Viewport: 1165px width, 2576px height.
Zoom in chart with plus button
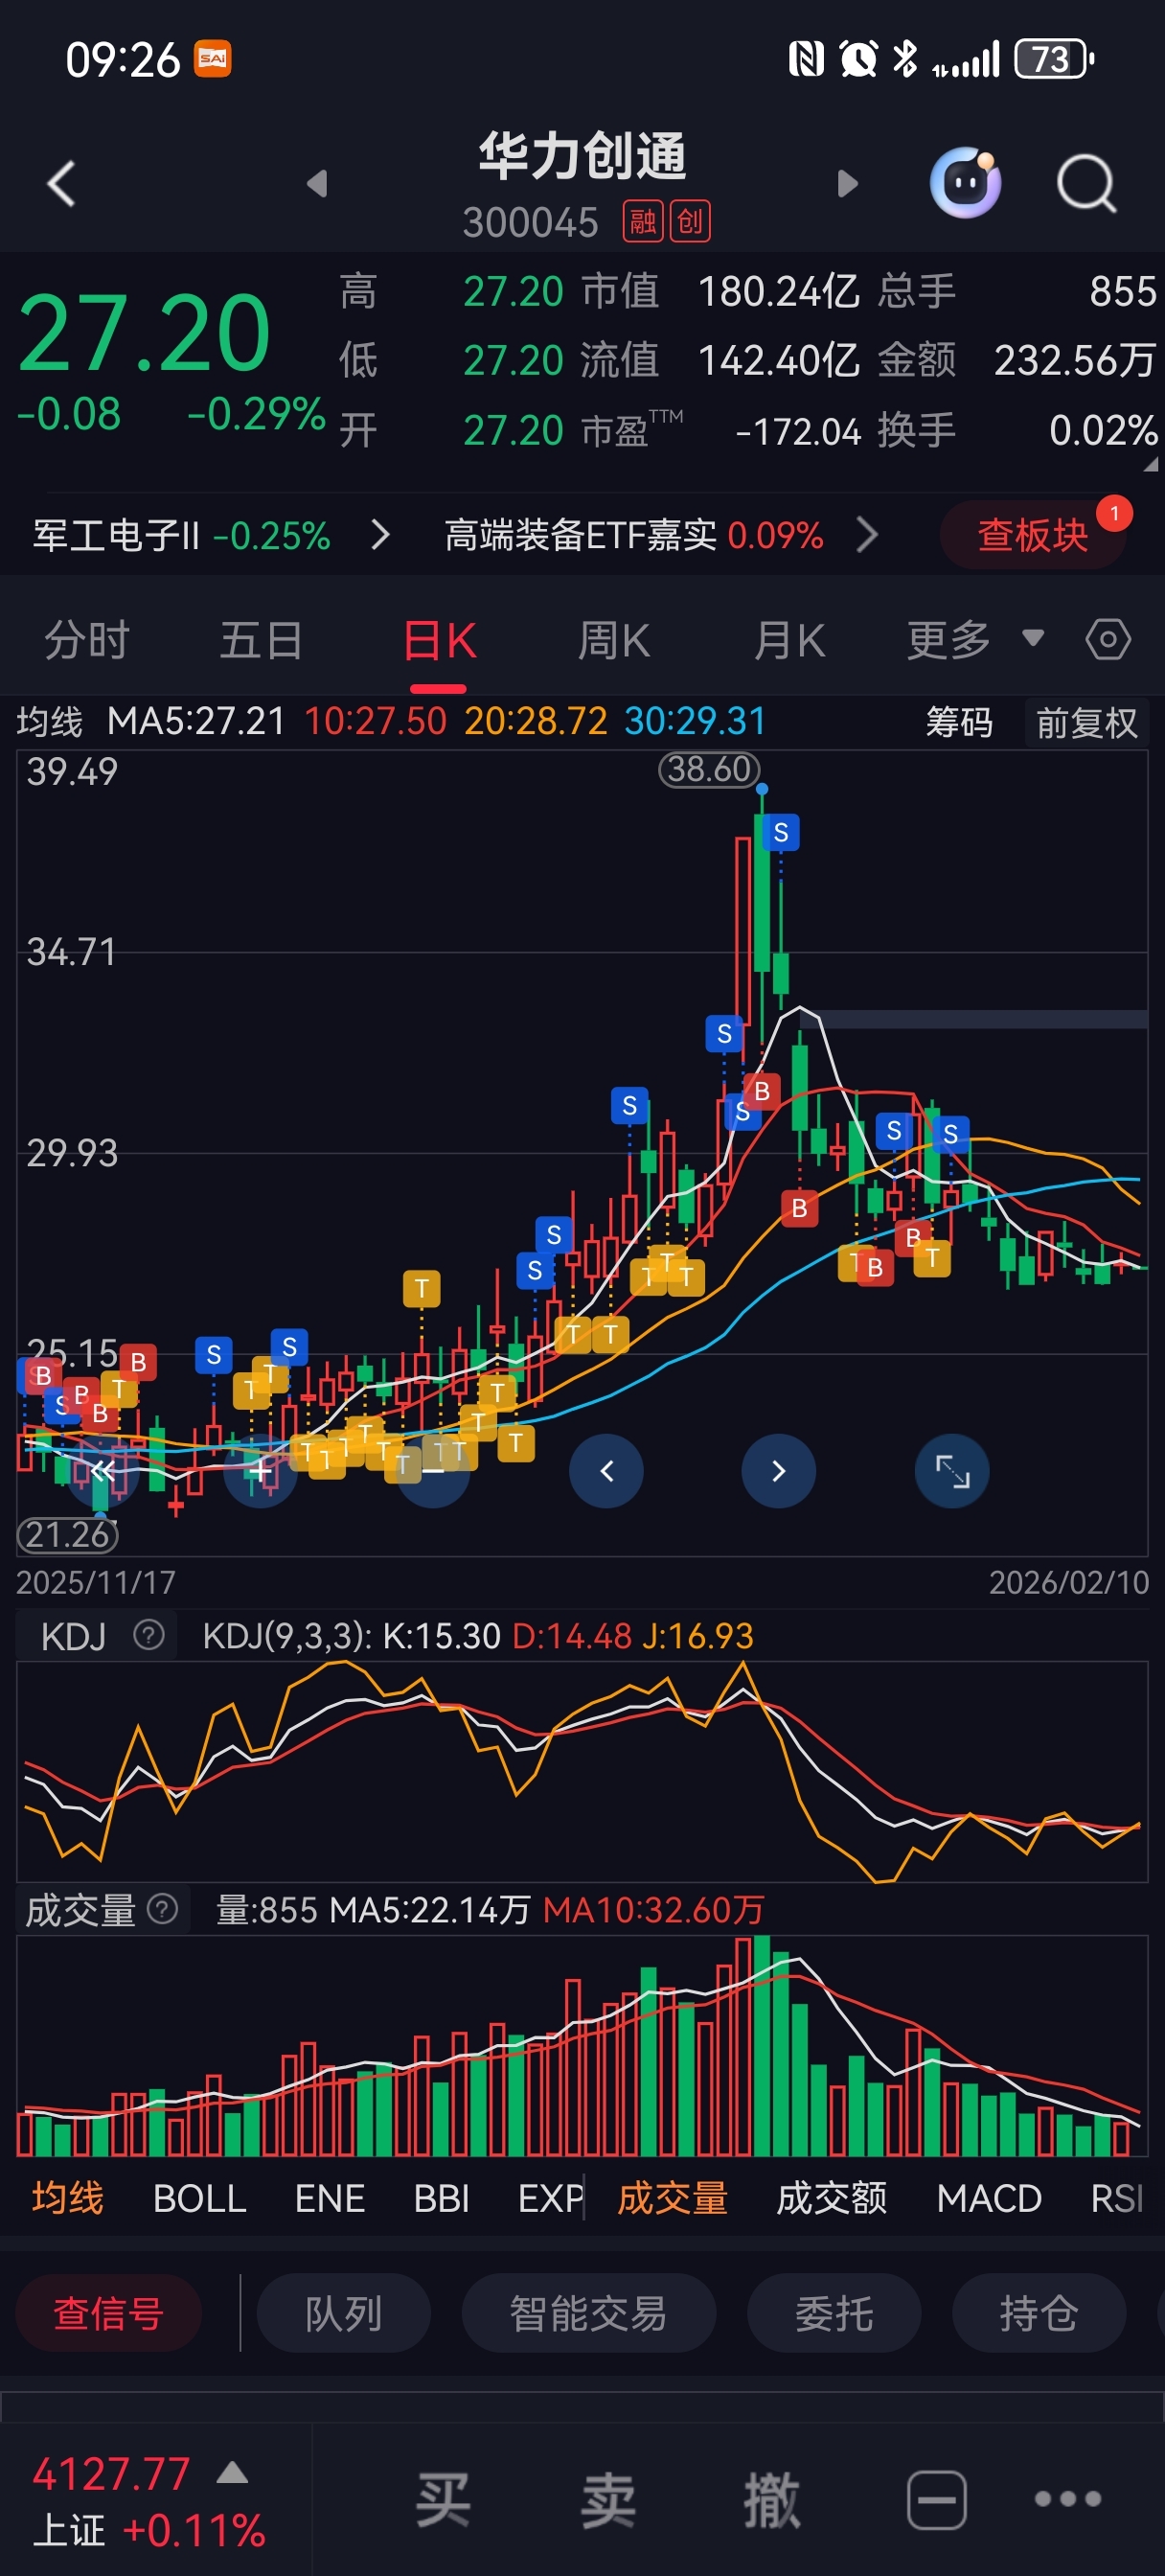pyautogui.click(x=260, y=1471)
